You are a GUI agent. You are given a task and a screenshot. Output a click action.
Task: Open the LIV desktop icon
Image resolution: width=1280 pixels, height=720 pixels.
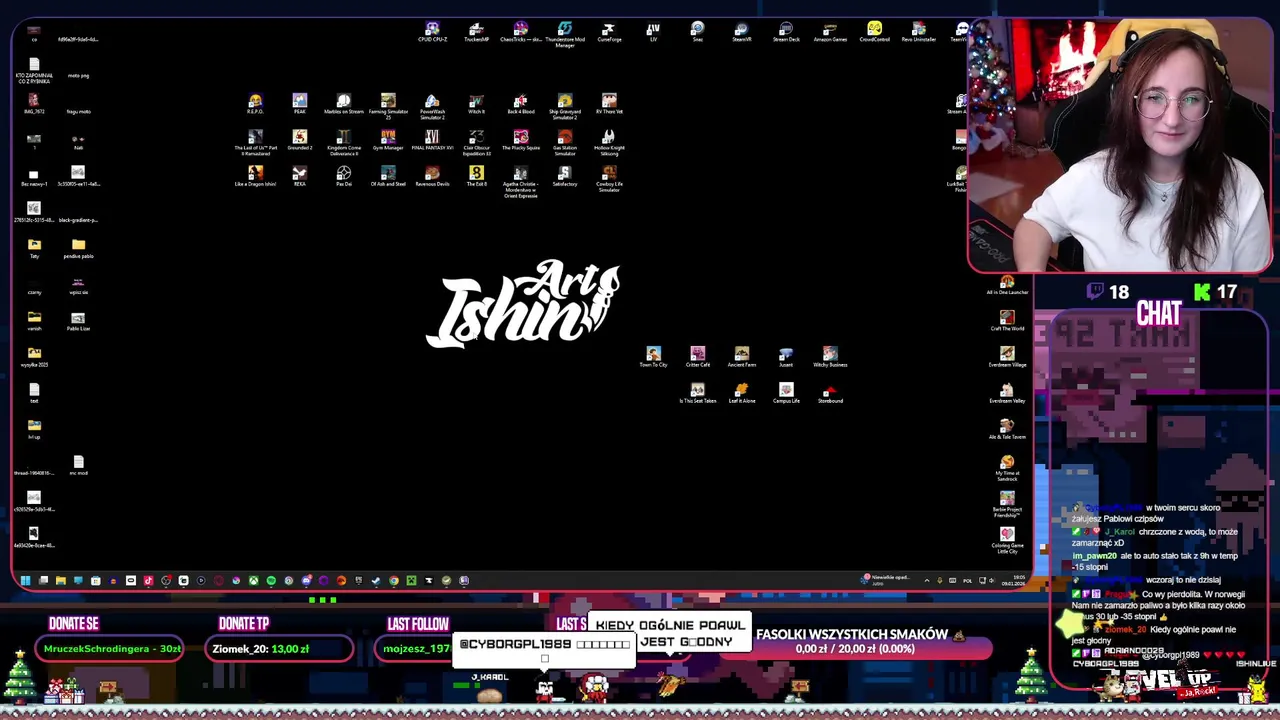tap(653, 32)
